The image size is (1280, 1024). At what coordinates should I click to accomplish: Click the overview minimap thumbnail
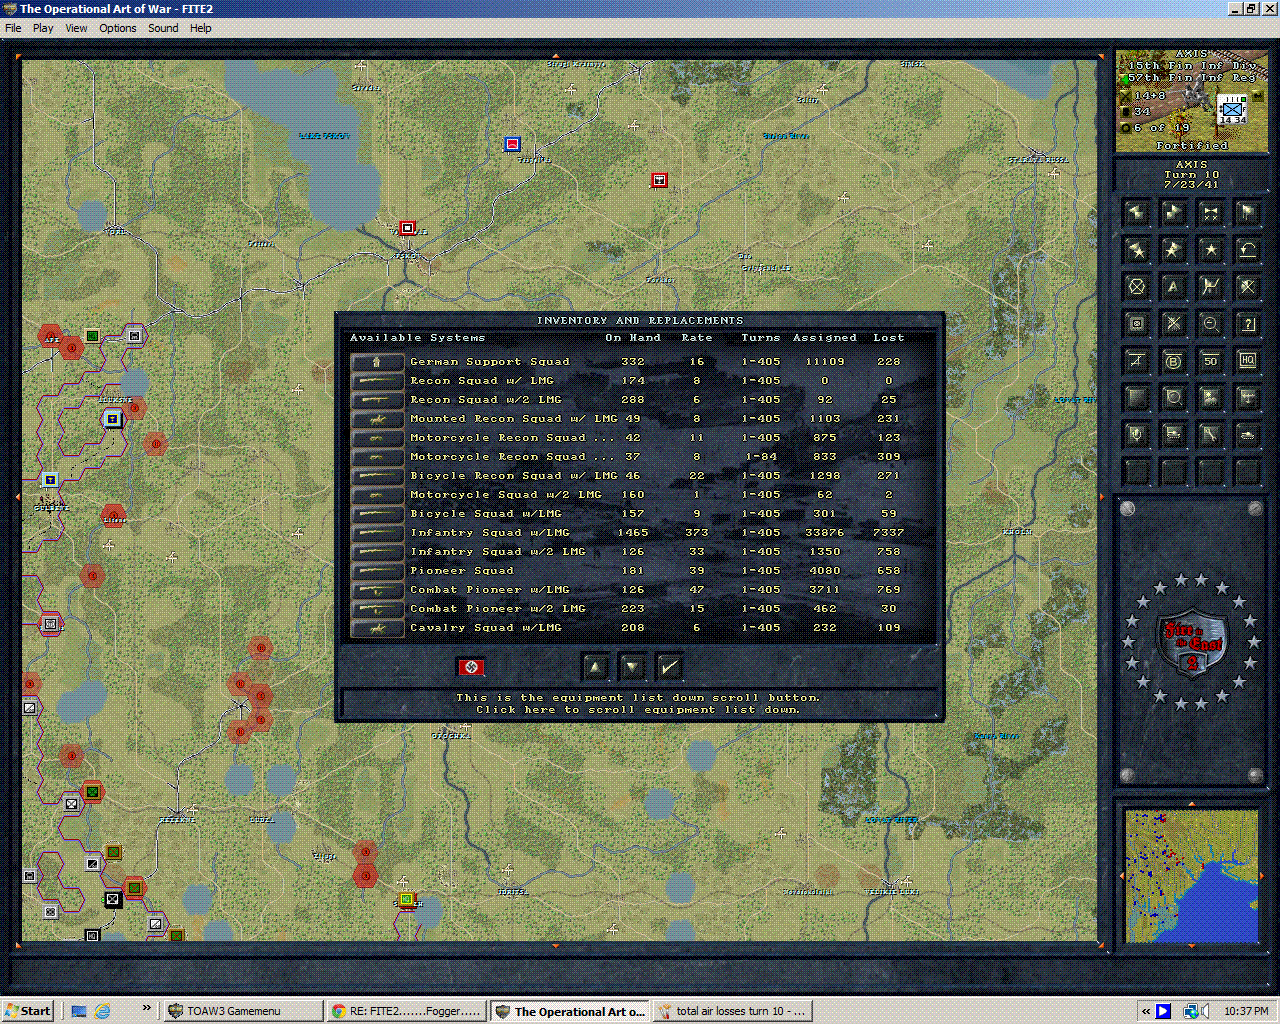(x=1191, y=877)
